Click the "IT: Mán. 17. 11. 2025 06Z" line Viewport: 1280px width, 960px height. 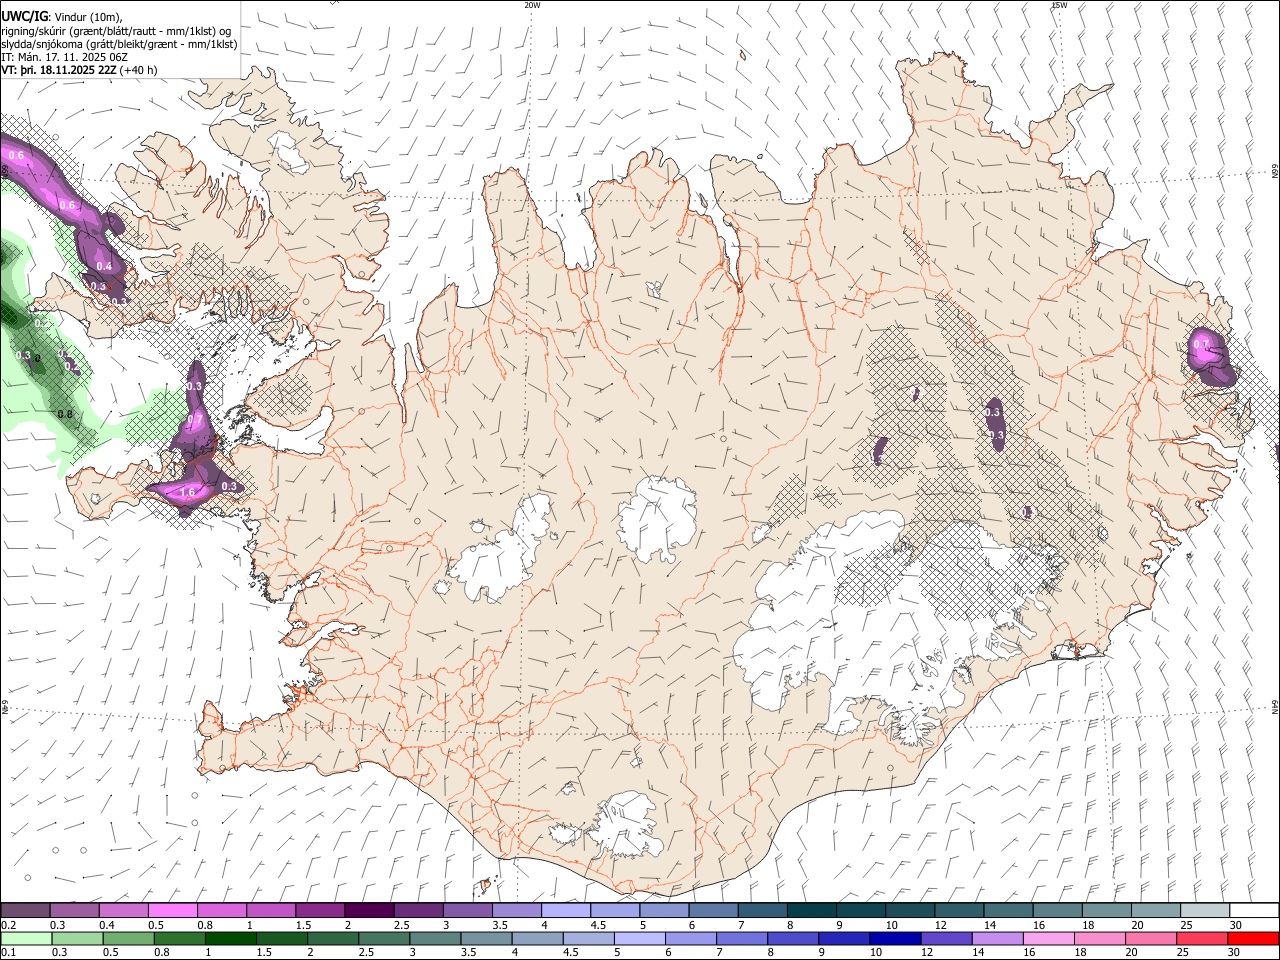coord(63,57)
